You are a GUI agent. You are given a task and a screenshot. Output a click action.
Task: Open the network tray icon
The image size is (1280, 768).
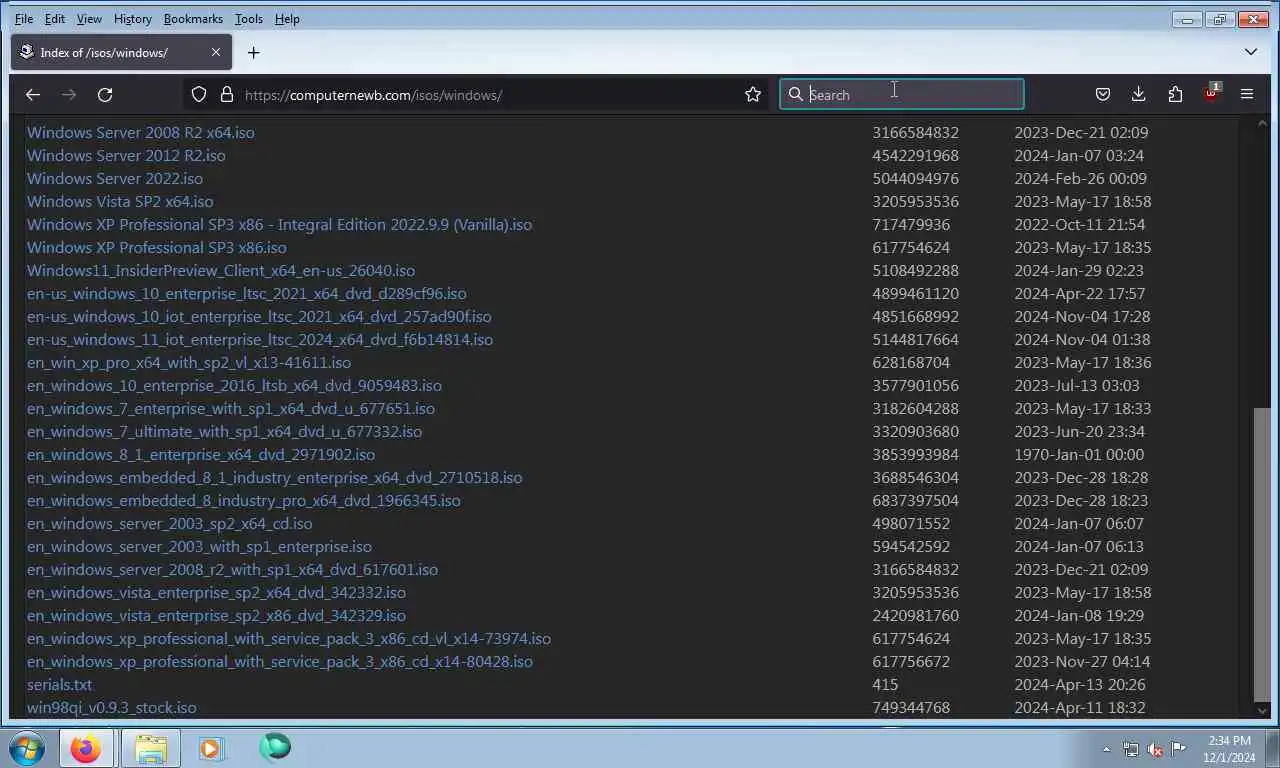pos(1131,749)
